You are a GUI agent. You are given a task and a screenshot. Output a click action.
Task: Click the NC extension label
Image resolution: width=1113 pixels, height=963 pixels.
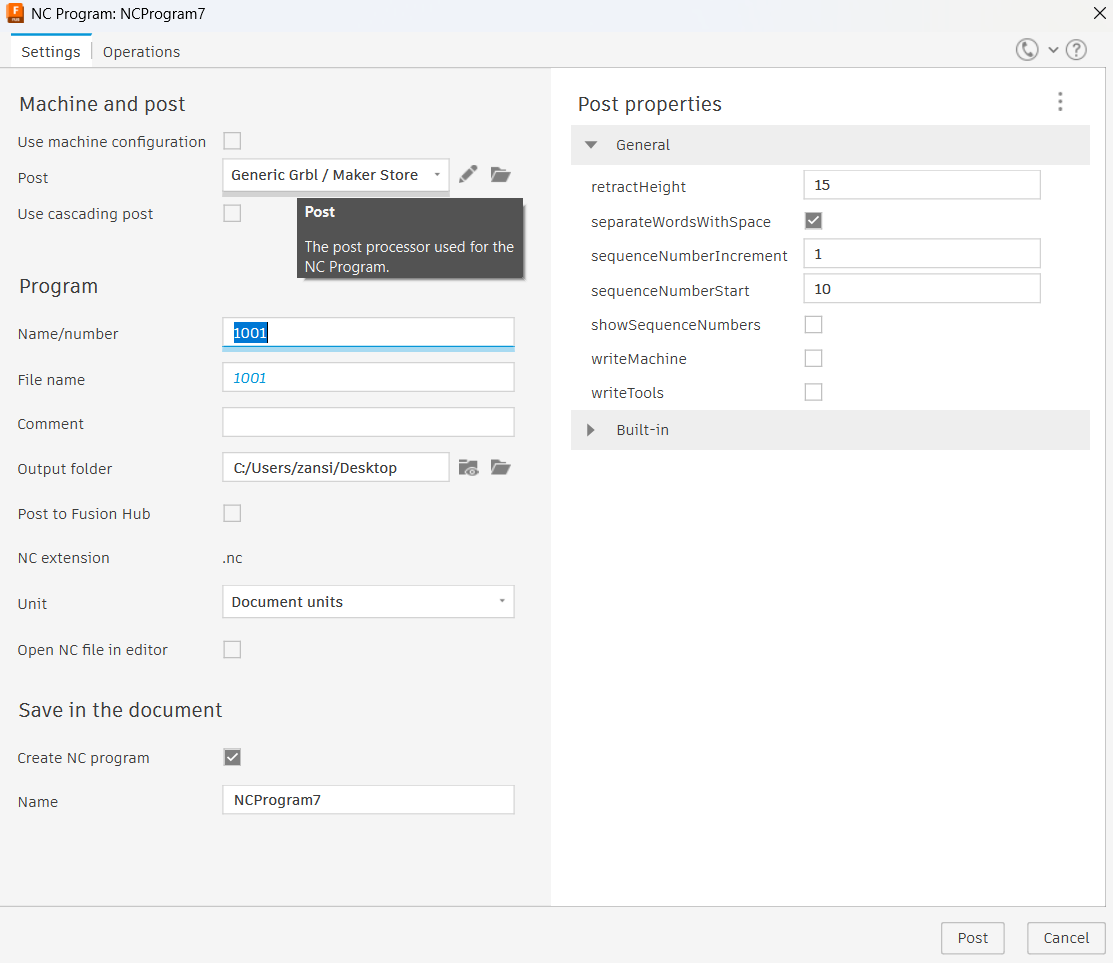(x=63, y=558)
